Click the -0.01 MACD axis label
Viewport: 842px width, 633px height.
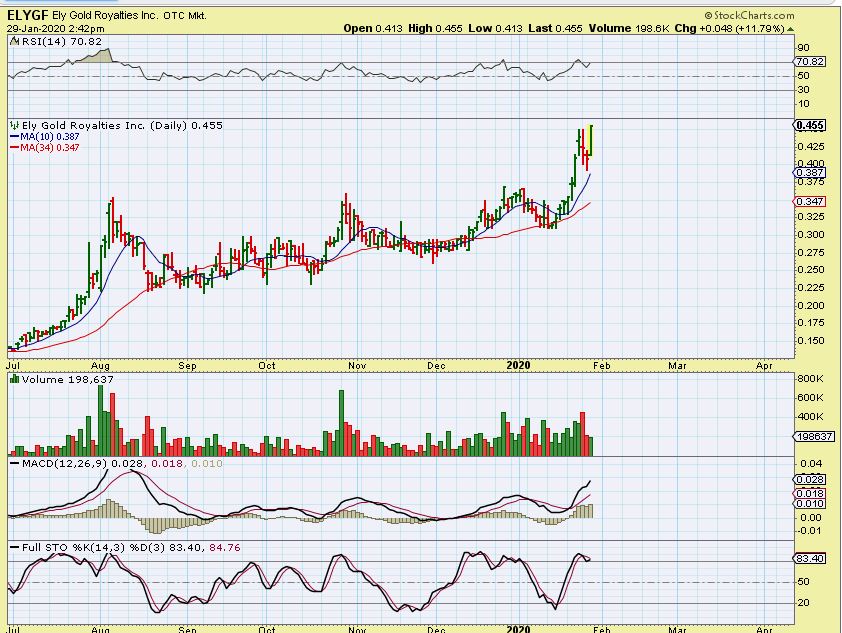tap(809, 531)
